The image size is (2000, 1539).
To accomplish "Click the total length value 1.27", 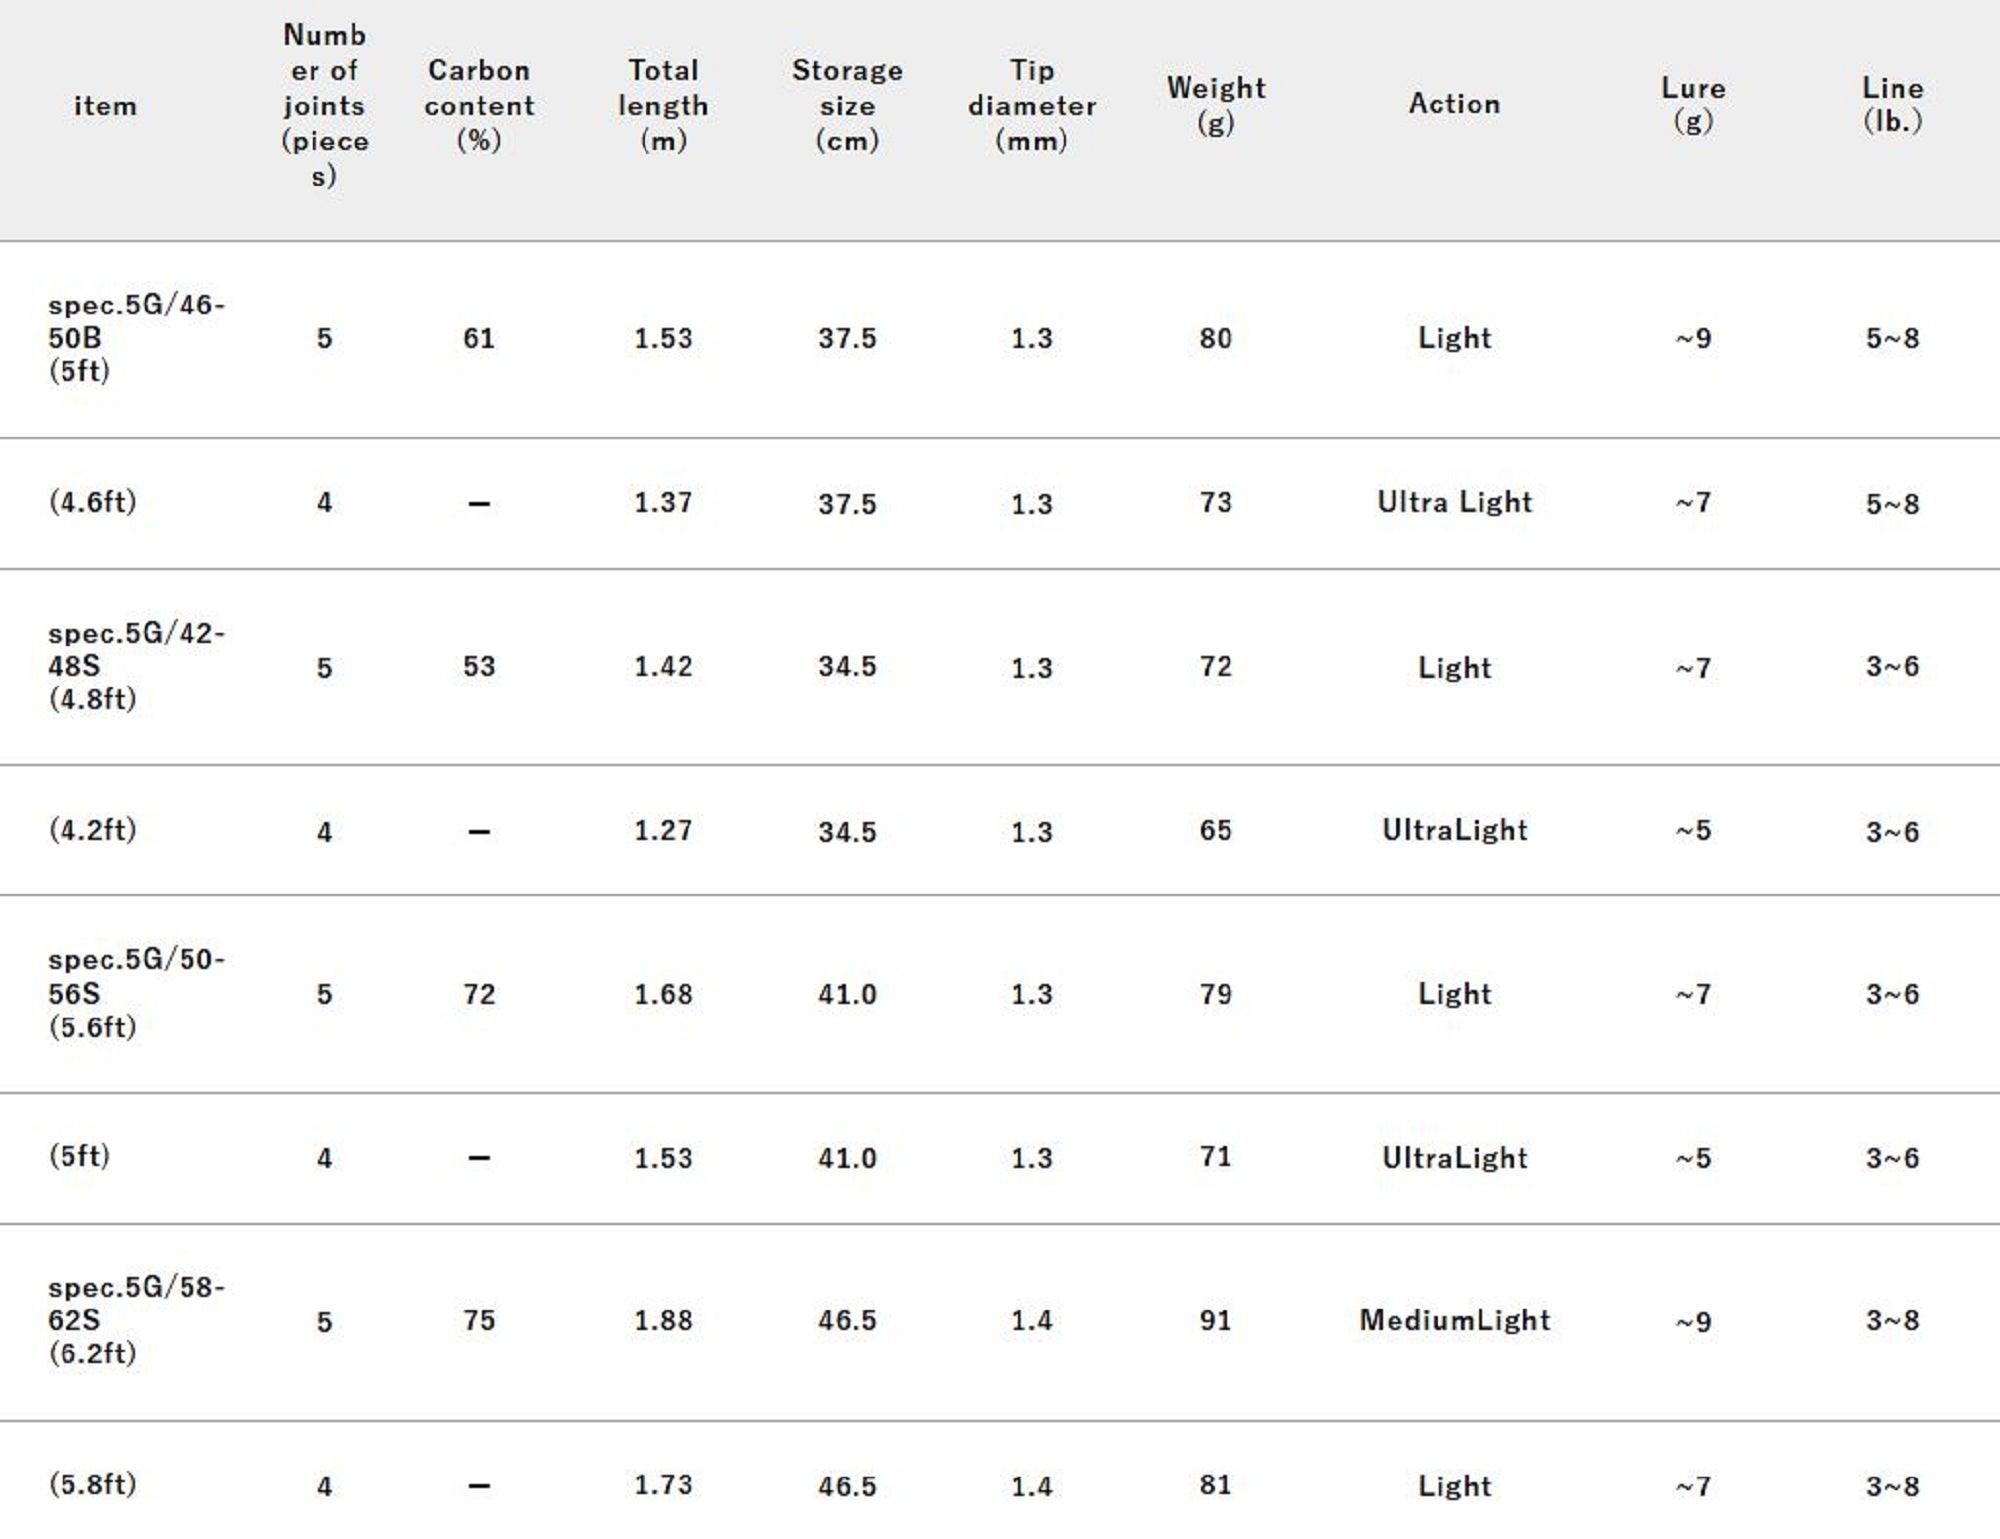I will tap(663, 830).
